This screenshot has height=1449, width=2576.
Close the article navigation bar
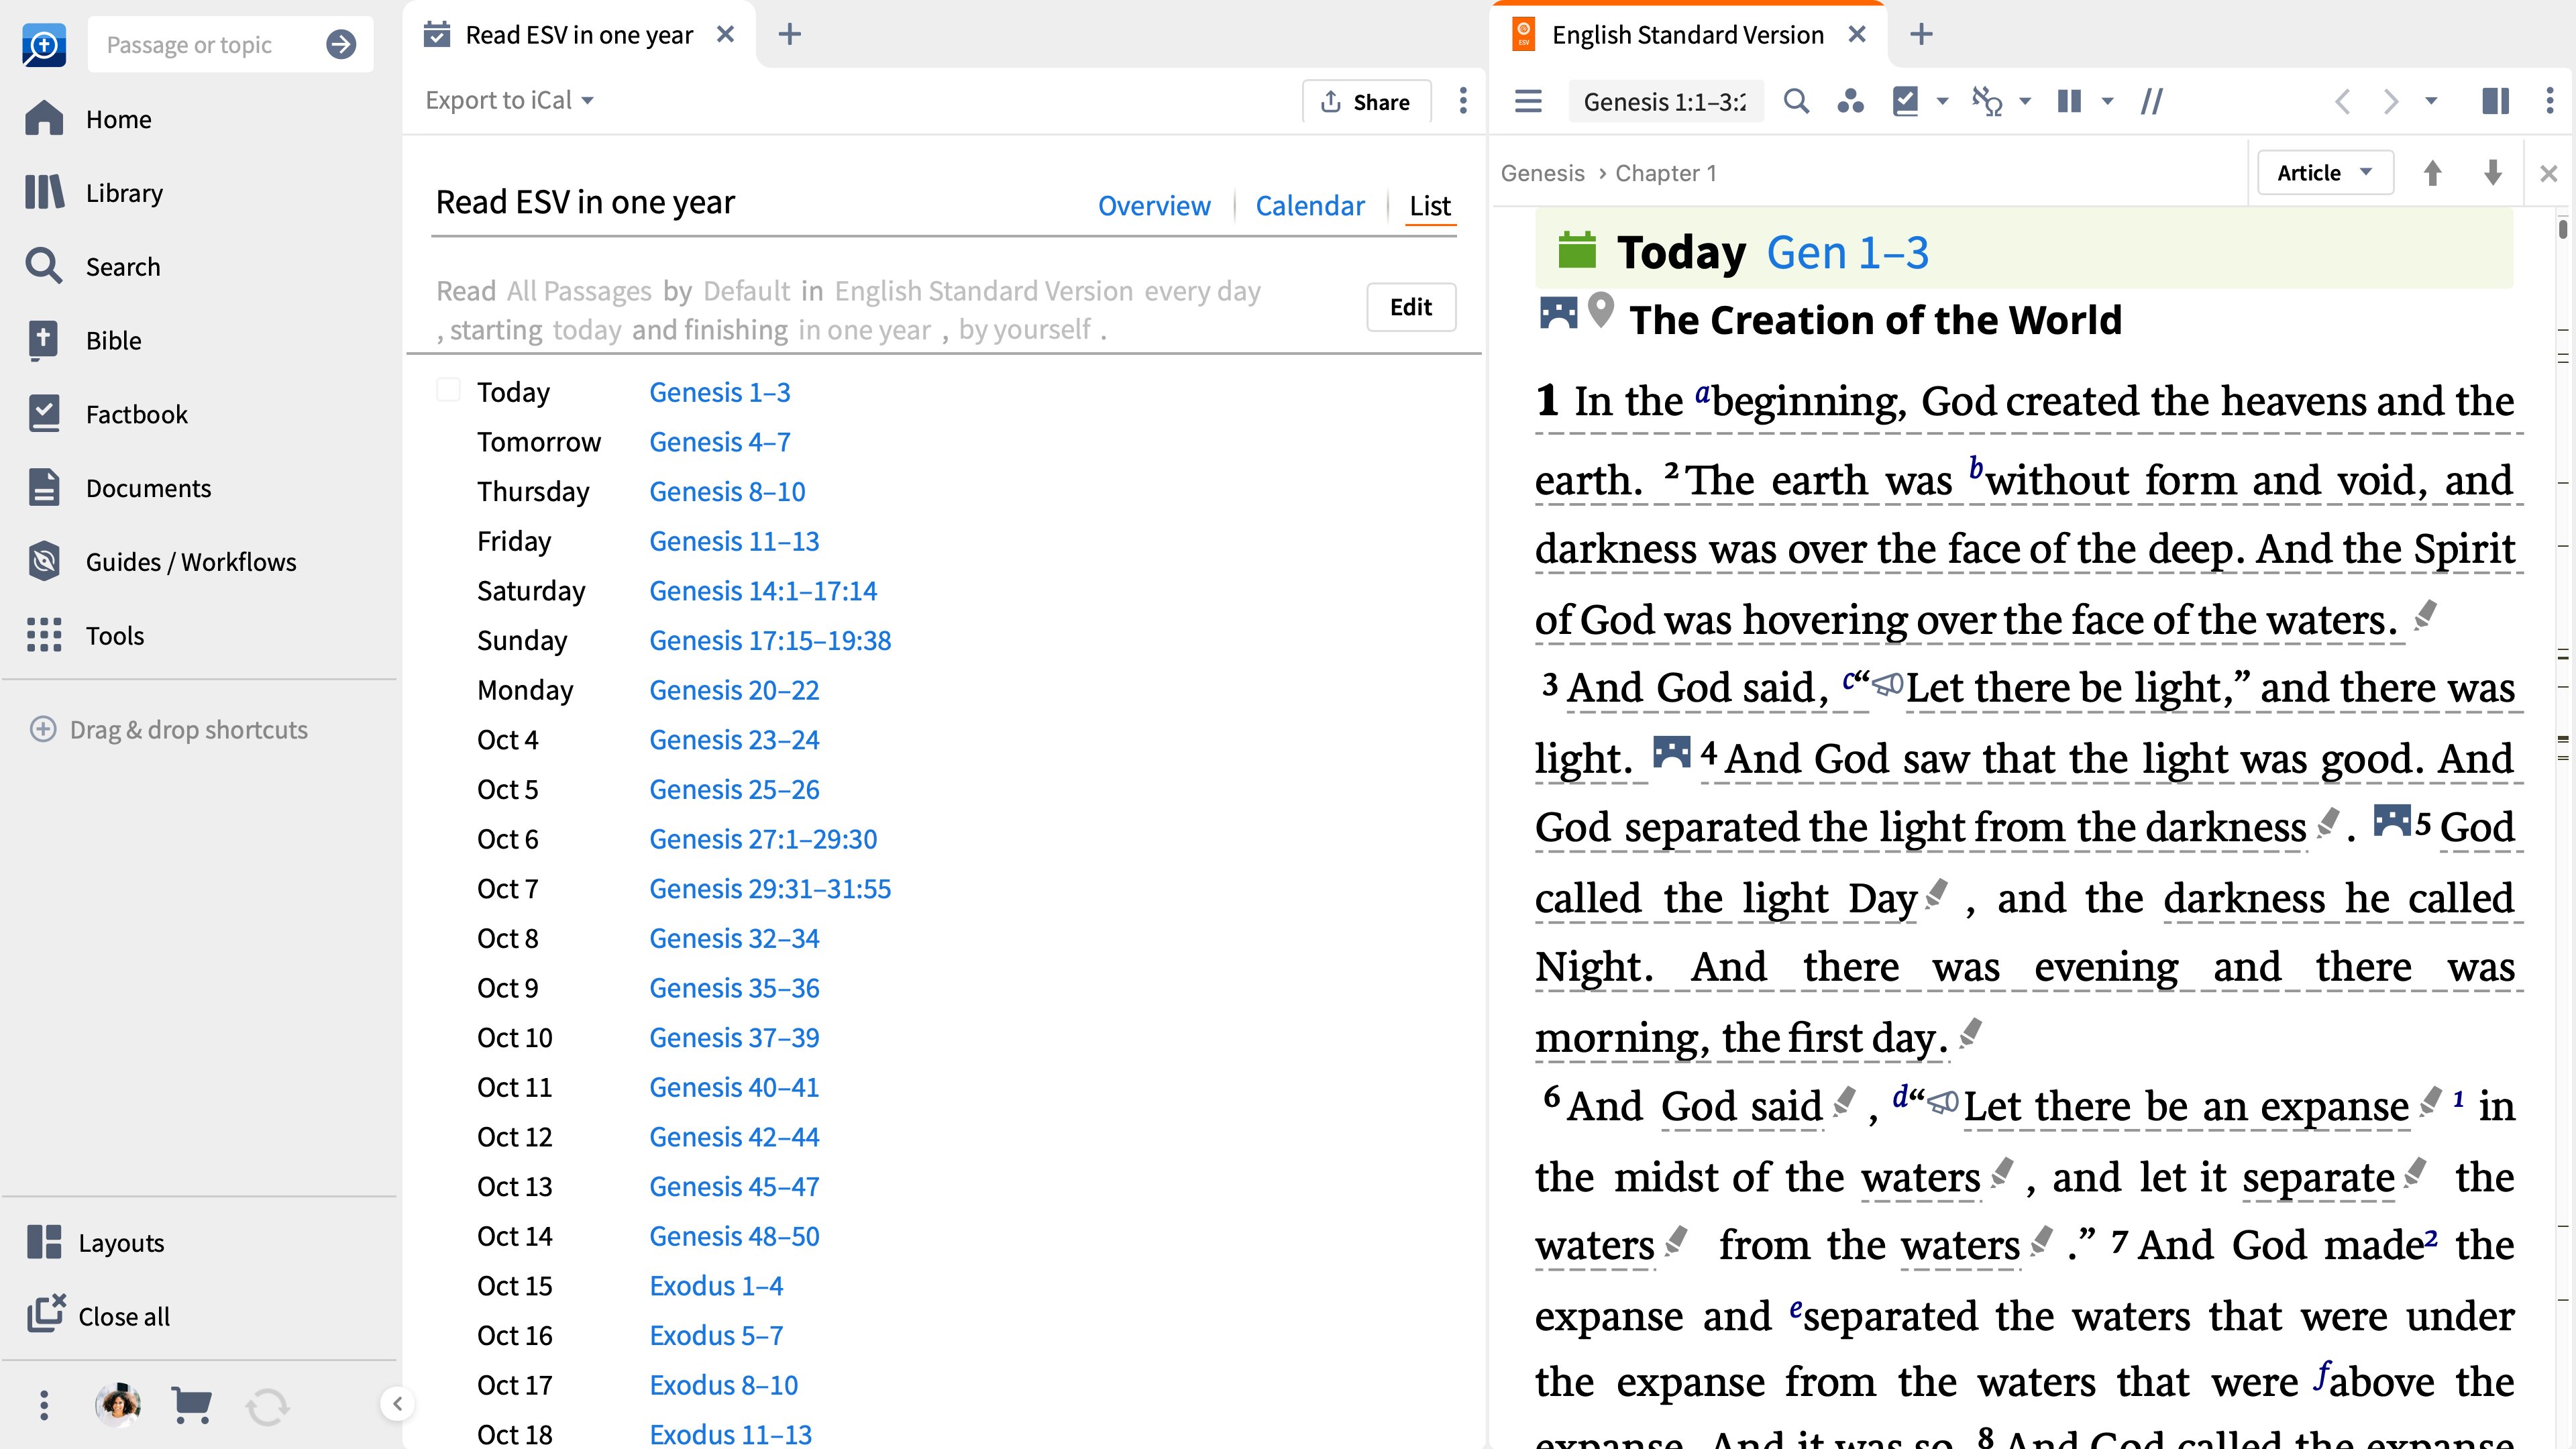[2549, 174]
